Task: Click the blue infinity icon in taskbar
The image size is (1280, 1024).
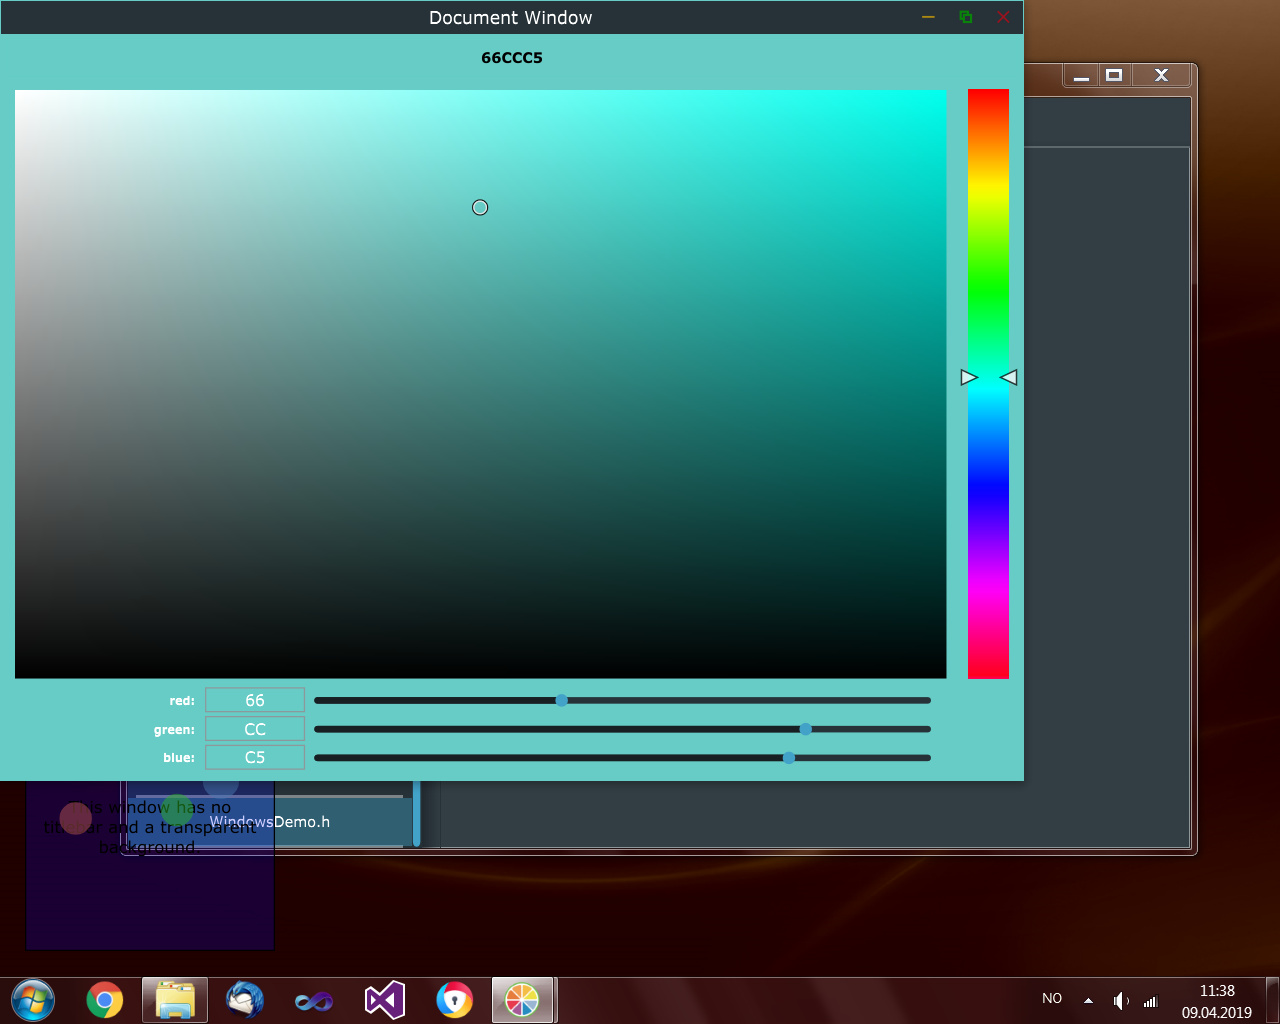Action: (x=314, y=1000)
